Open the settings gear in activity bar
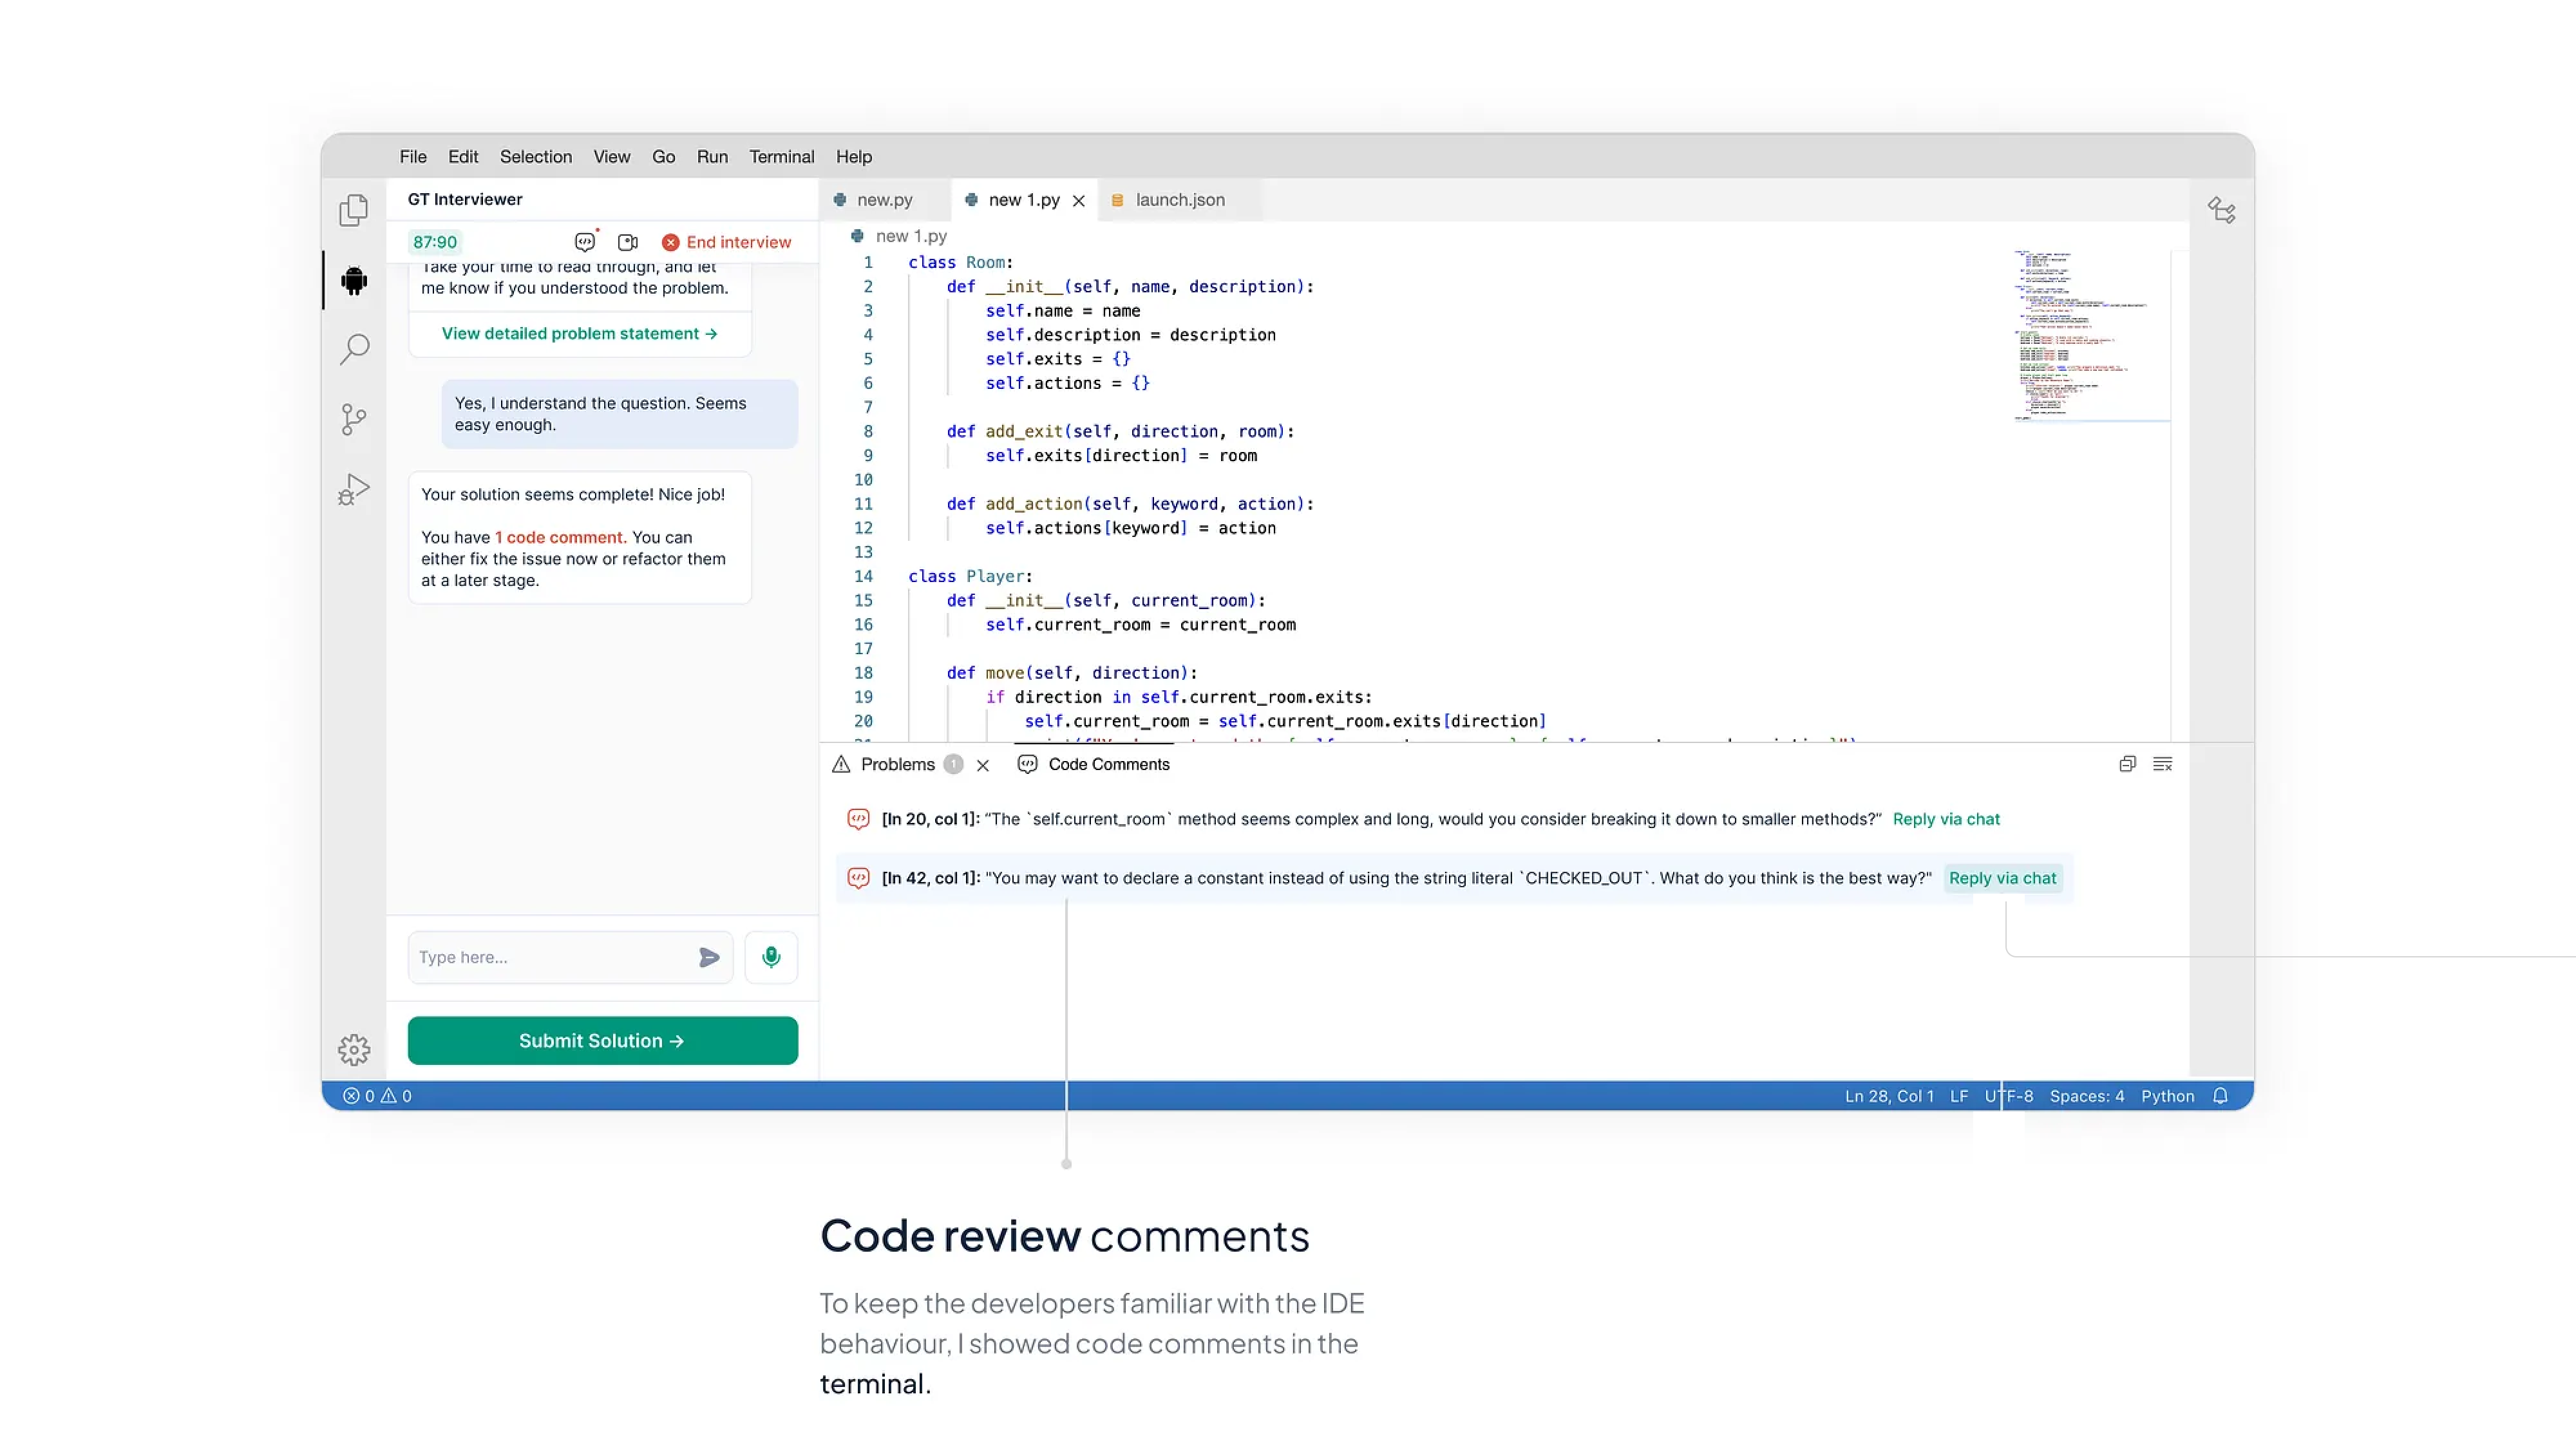 pos(353,1050)
